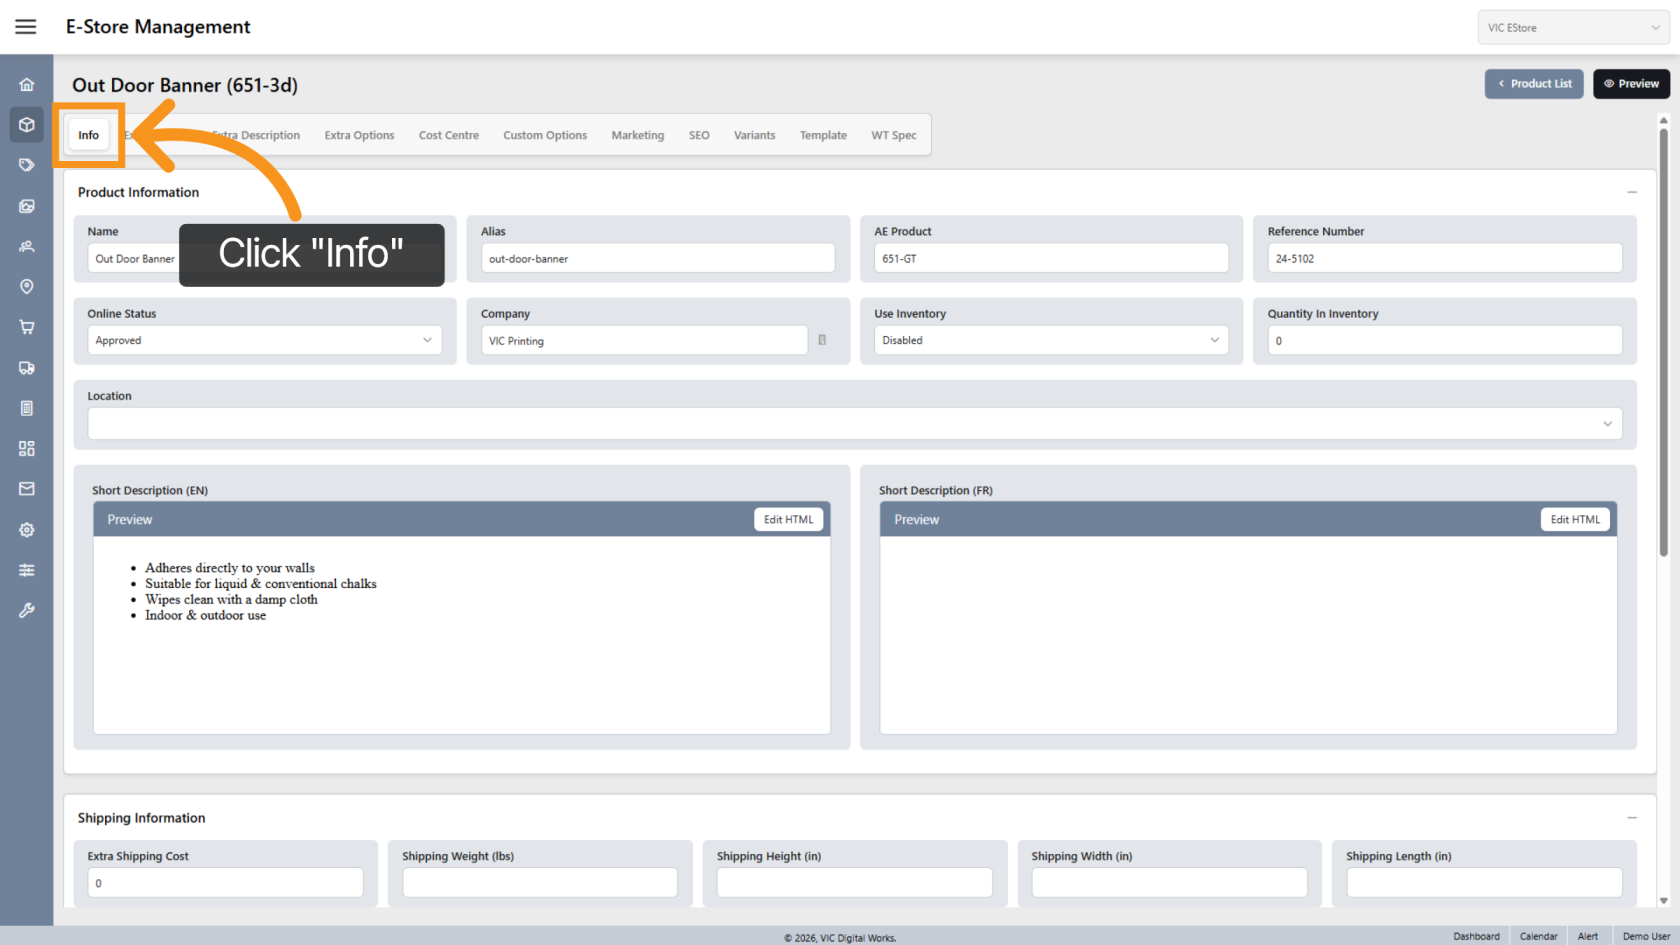The width and height of the screenshot is (1680, 945).
Task: Collapse the Product Information section
Action: click(x=1631, y=192)
